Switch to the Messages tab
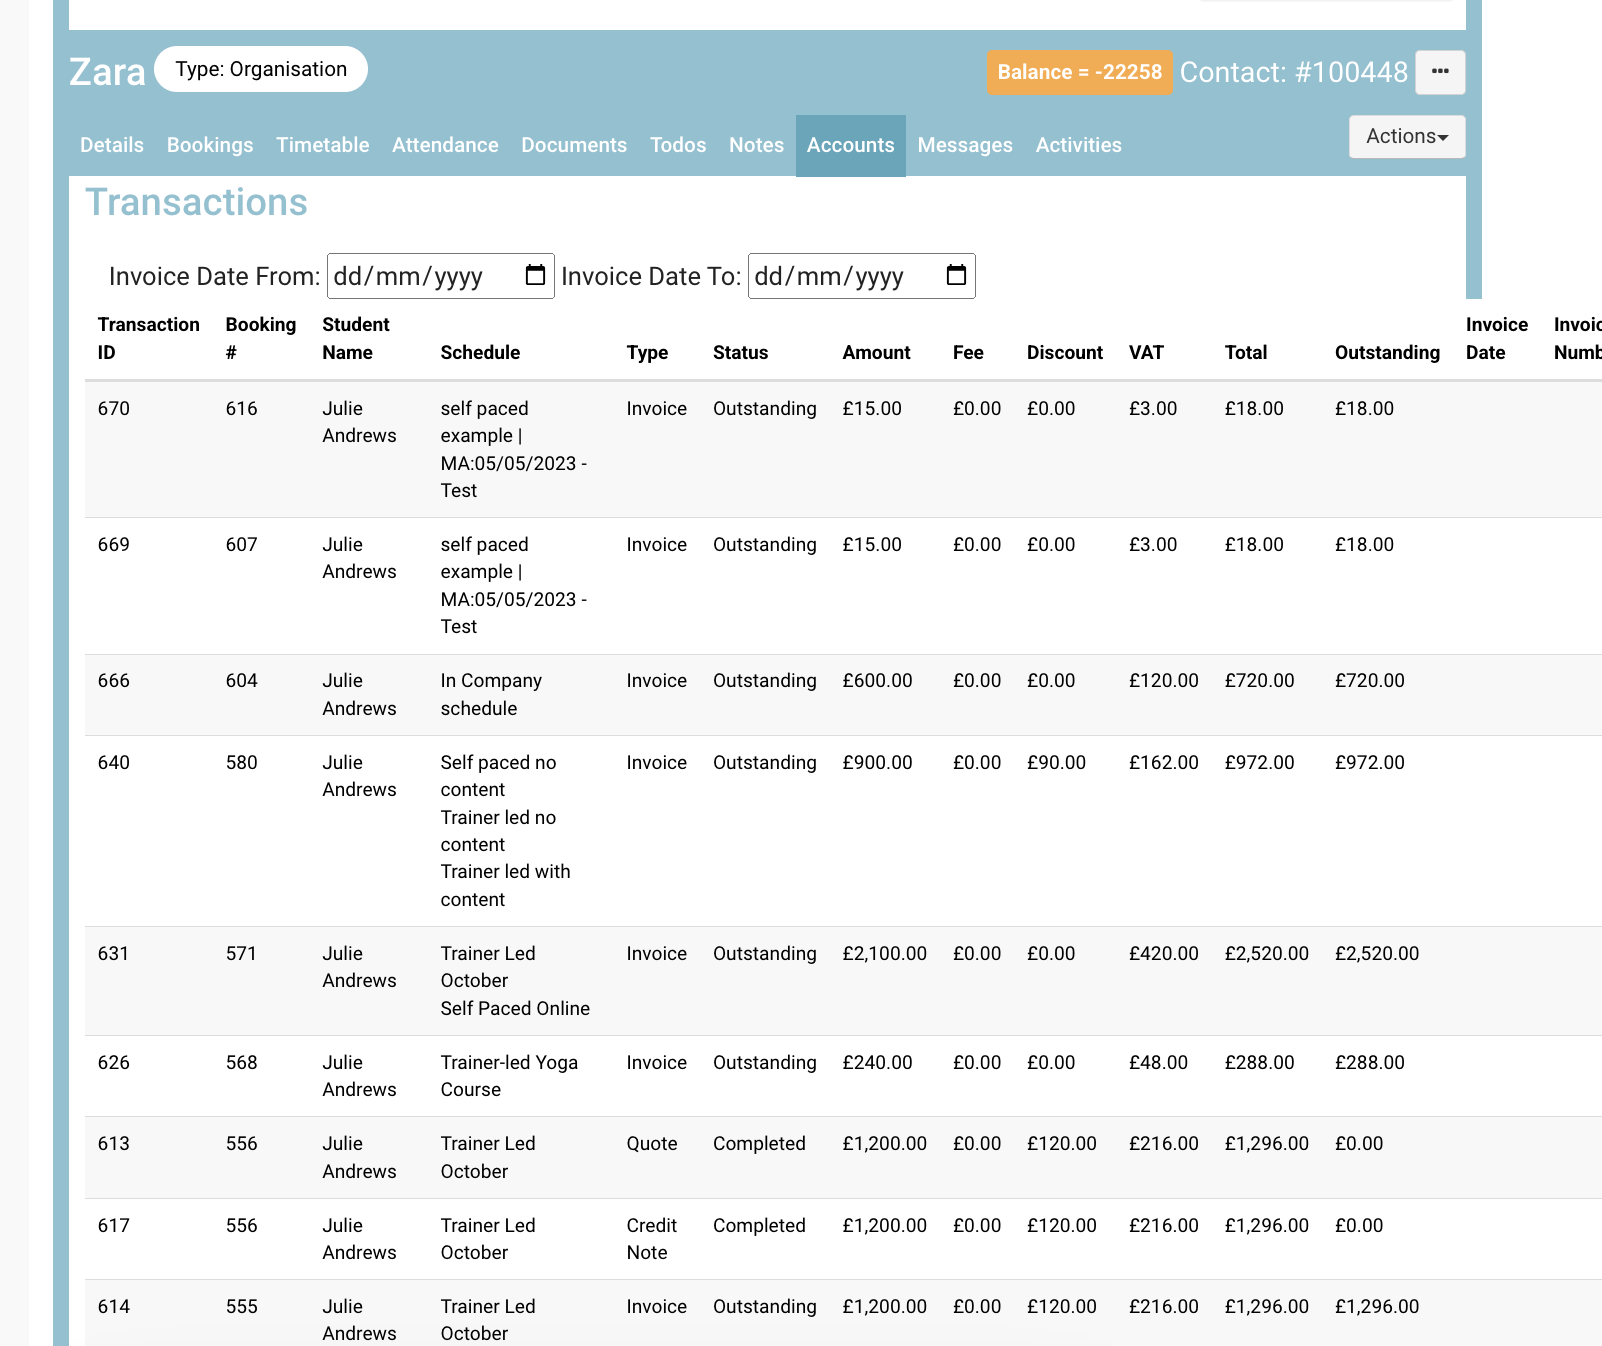1602x1346 pixels. point(965,145)
